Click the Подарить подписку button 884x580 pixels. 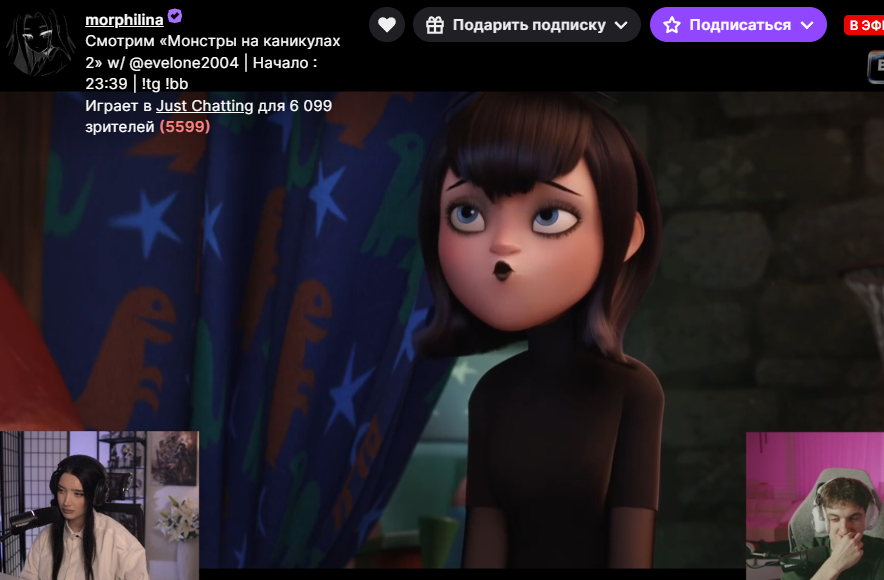pyautogui.click(x=527, y=25)
